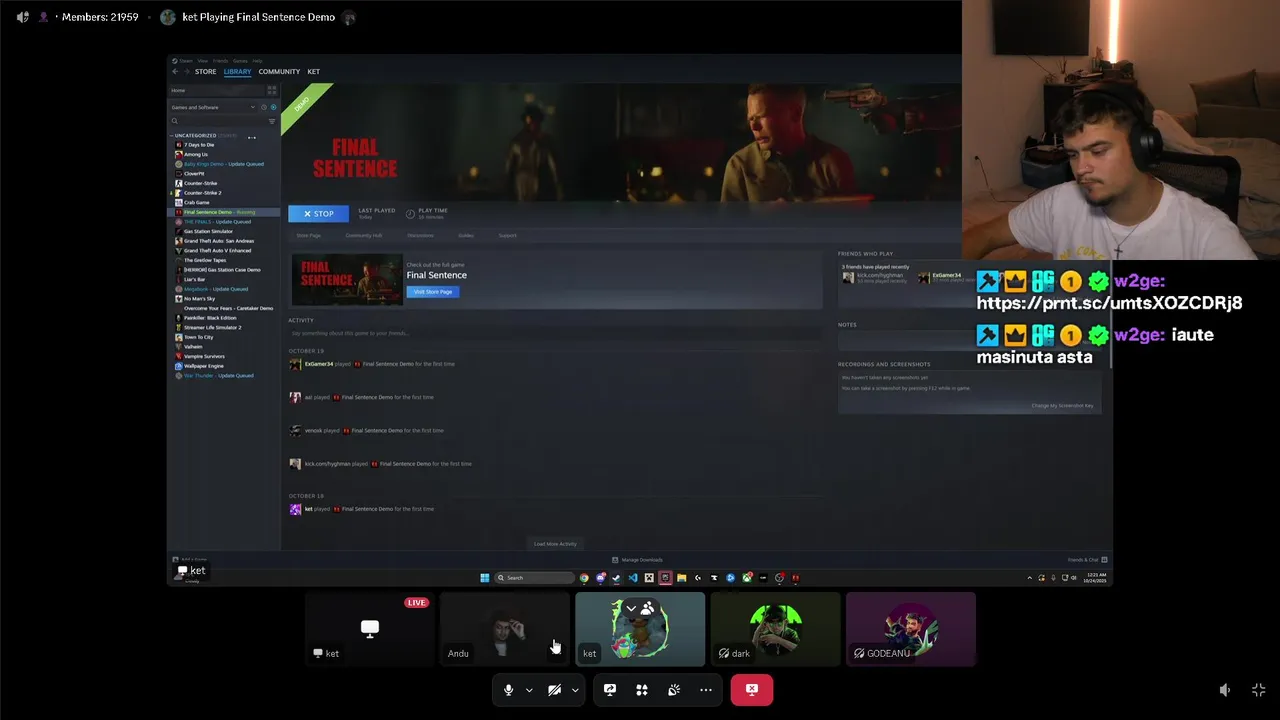Open the STORE tab in Steam
Screen dimensions: 1280x720
[205, 72]
